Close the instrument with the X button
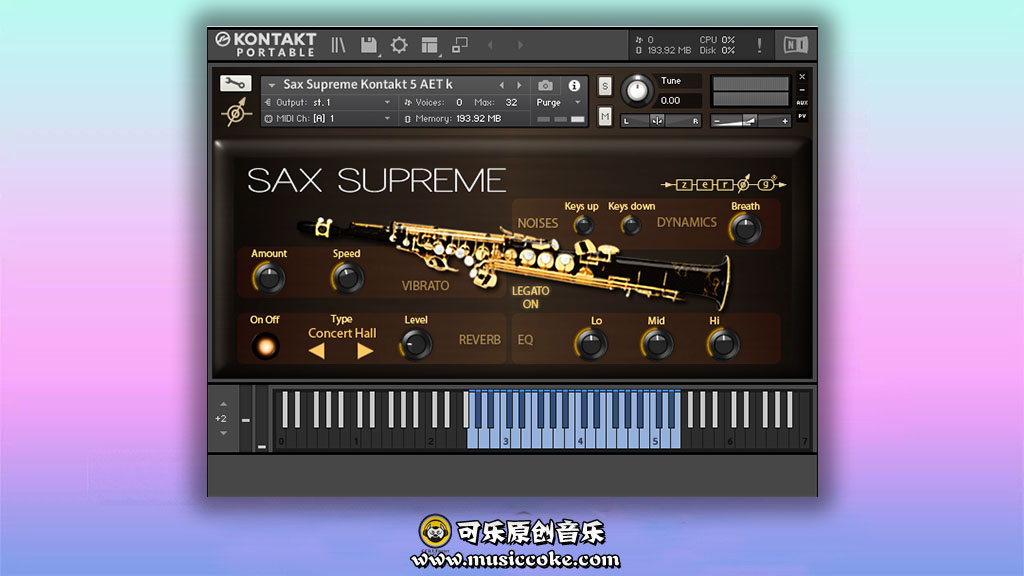The width and height of the screenshot is (1024, 576). (x=802, y=77)
